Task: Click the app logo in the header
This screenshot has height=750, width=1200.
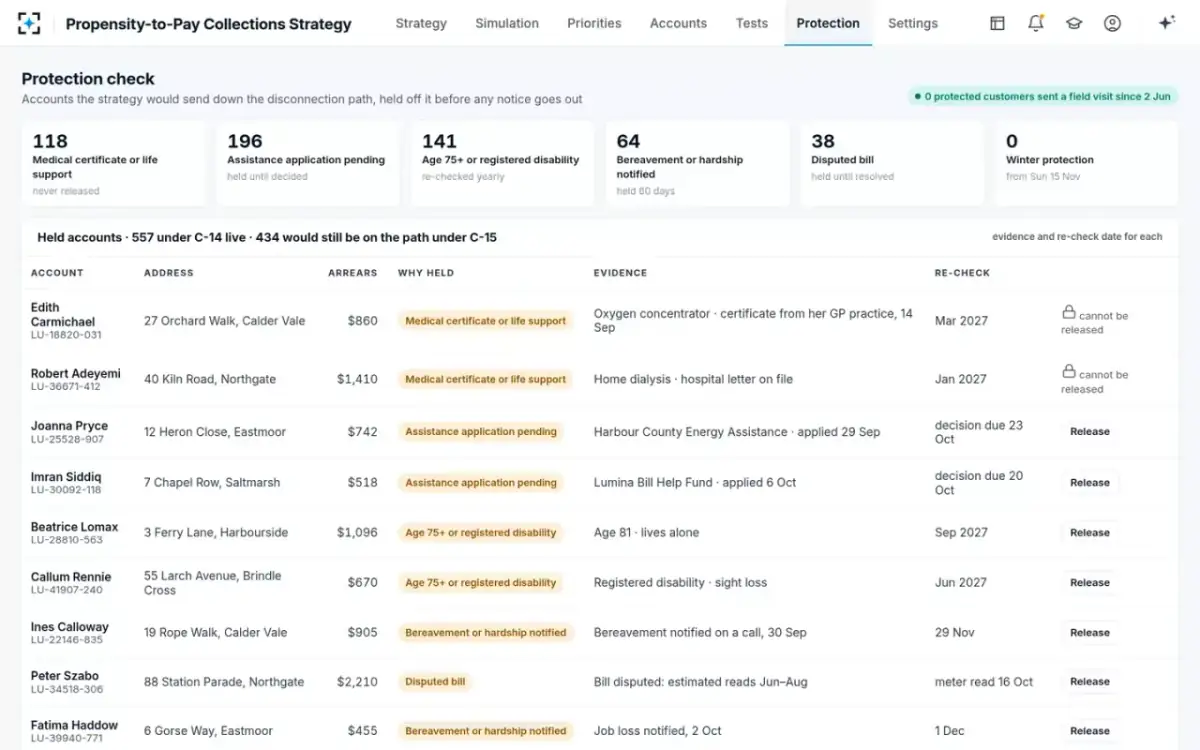Action: [x=29, y=23]
